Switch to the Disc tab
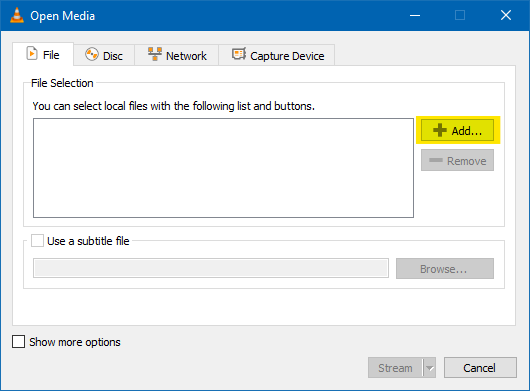 coord(104,55)
